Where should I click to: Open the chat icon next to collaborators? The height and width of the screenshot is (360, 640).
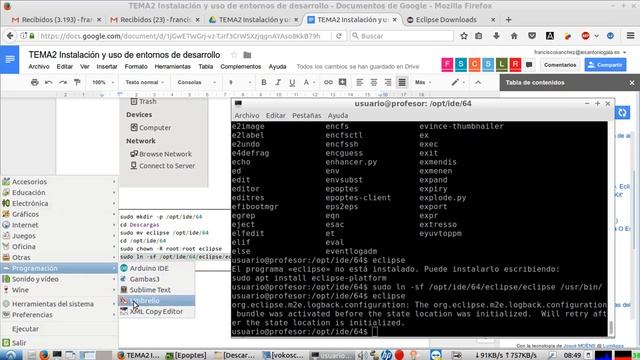click(x=529, y=64)
